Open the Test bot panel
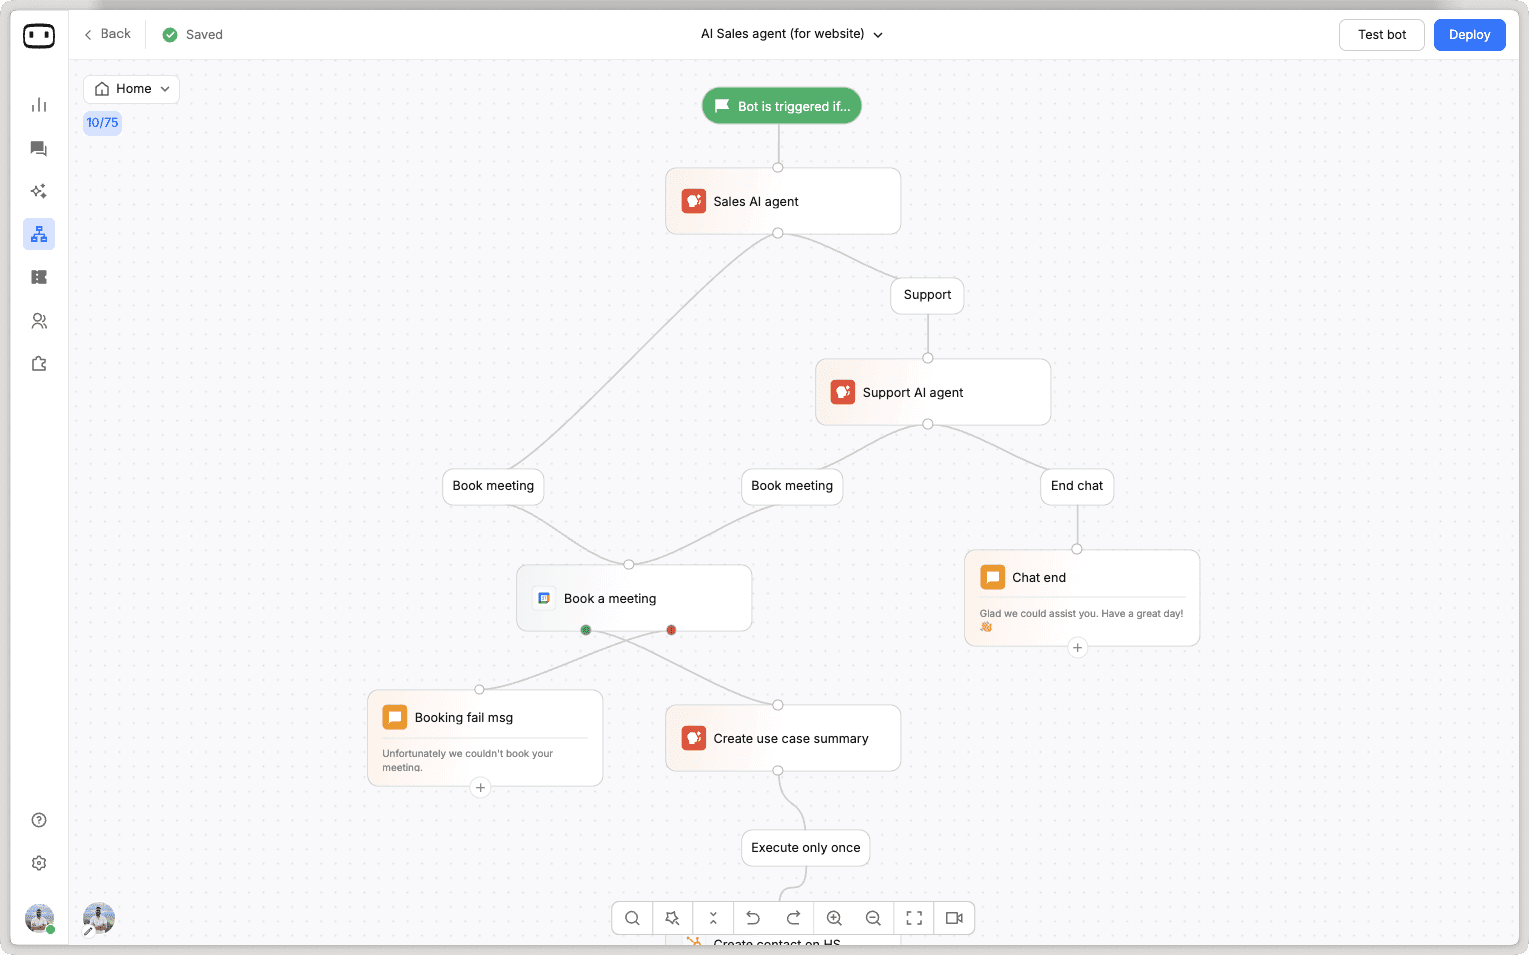 tap(1381, 34)
